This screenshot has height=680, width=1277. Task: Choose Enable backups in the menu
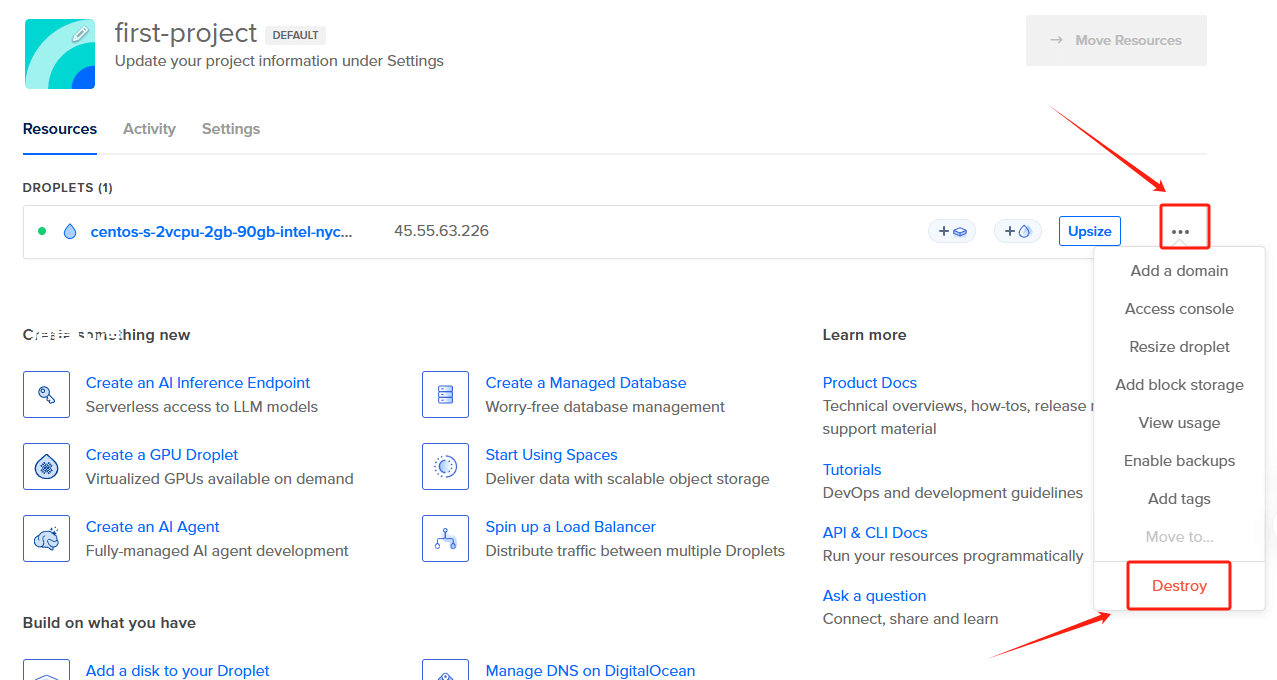(x=1179, y=461)
